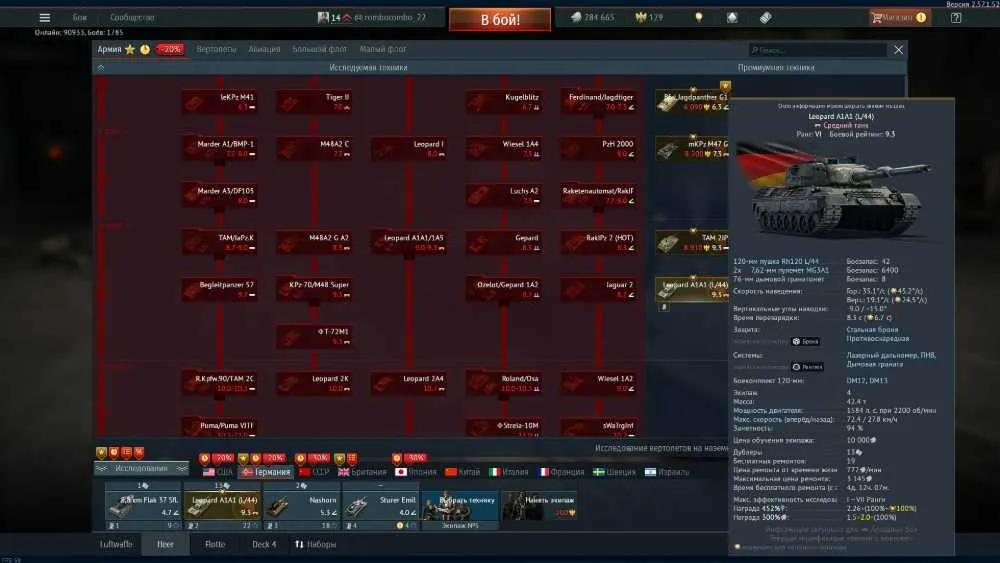This screenshot has height=563, width=1000.
Task: Select the Япония nation flag
Action: [x=416, y=472]
